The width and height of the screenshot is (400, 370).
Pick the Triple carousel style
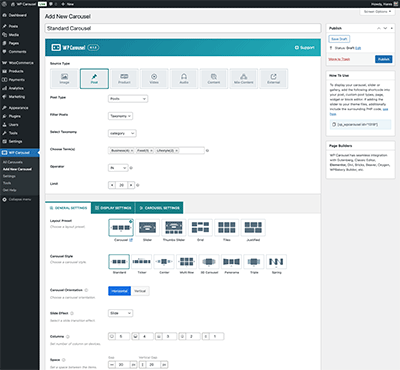[254, 262]
